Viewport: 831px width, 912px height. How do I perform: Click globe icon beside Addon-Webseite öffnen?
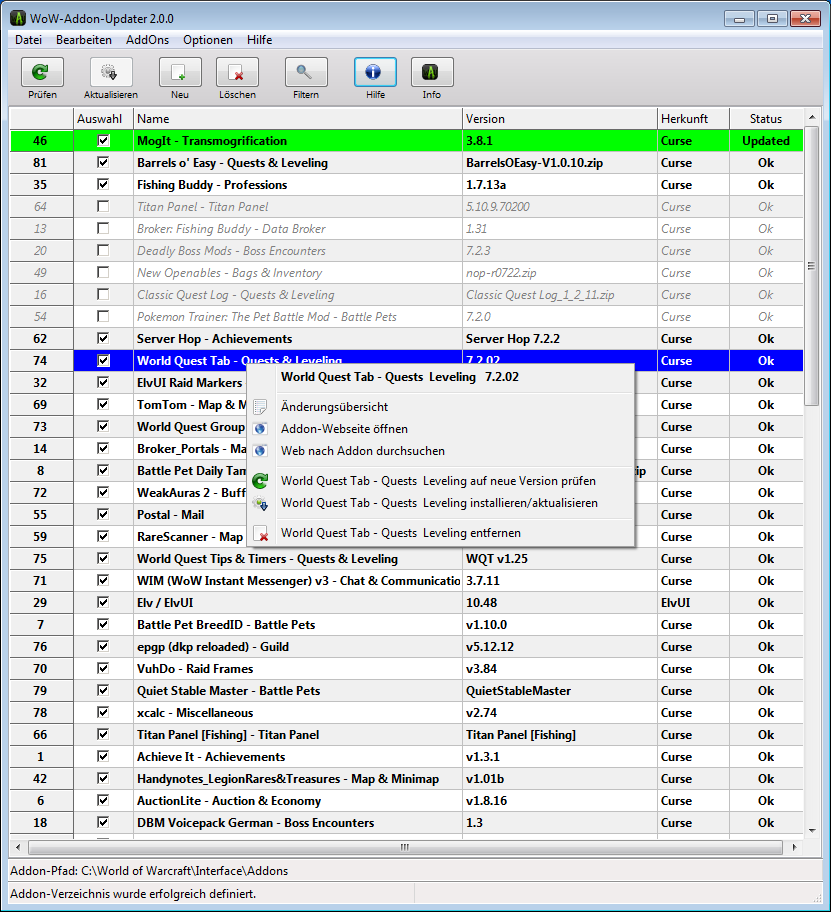[261, 429]
